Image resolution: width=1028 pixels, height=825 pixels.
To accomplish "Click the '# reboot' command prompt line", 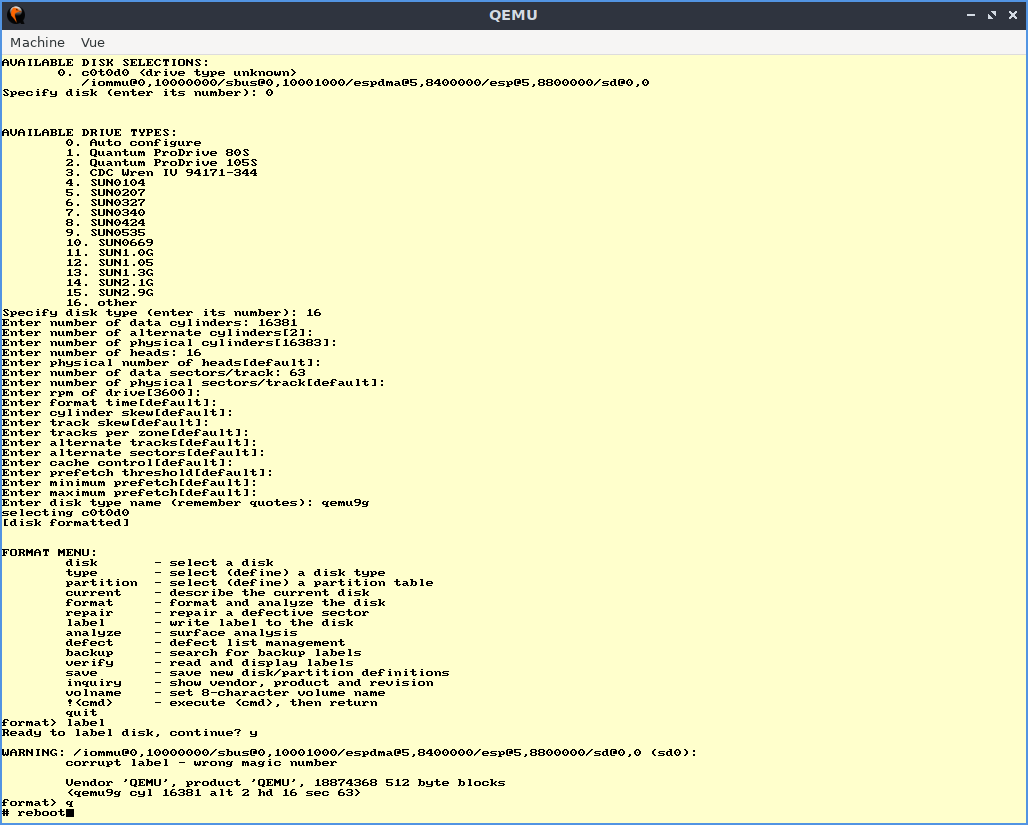I will tap(38, 813).
